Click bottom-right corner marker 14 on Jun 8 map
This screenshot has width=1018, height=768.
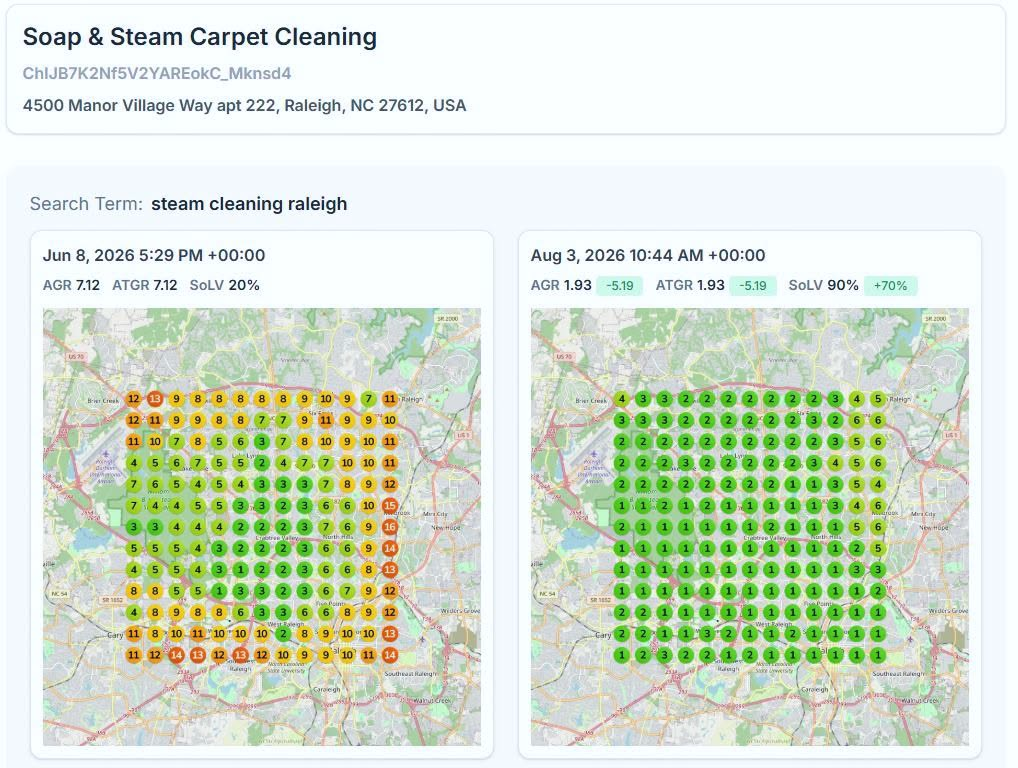point(390,655)
